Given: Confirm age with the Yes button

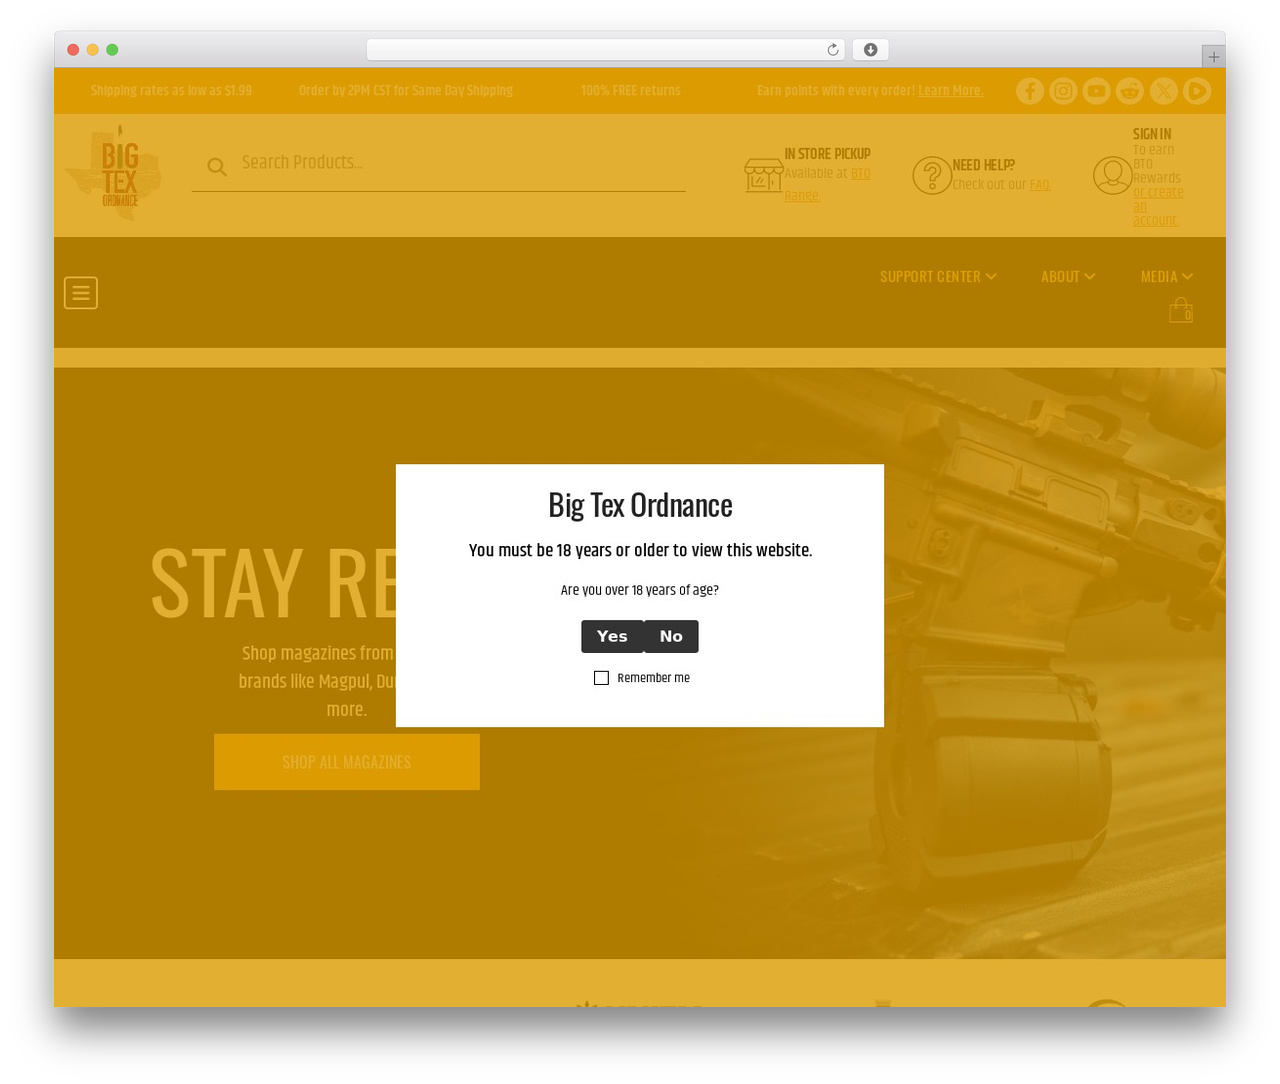Looking at the screenshot, I should pyautogui.click(x=612, y=636).
